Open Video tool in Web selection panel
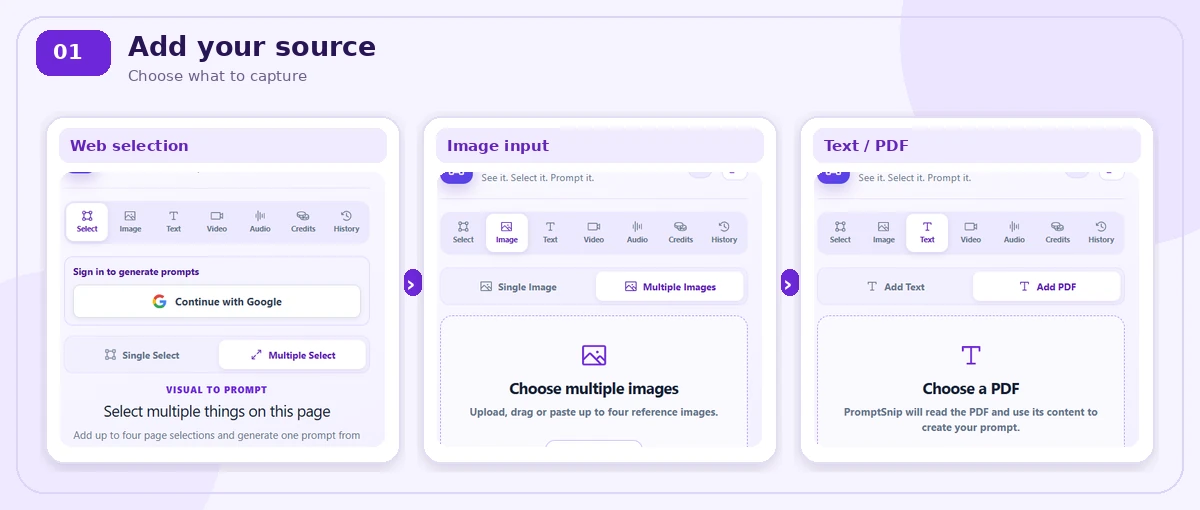 pos(217,221)
